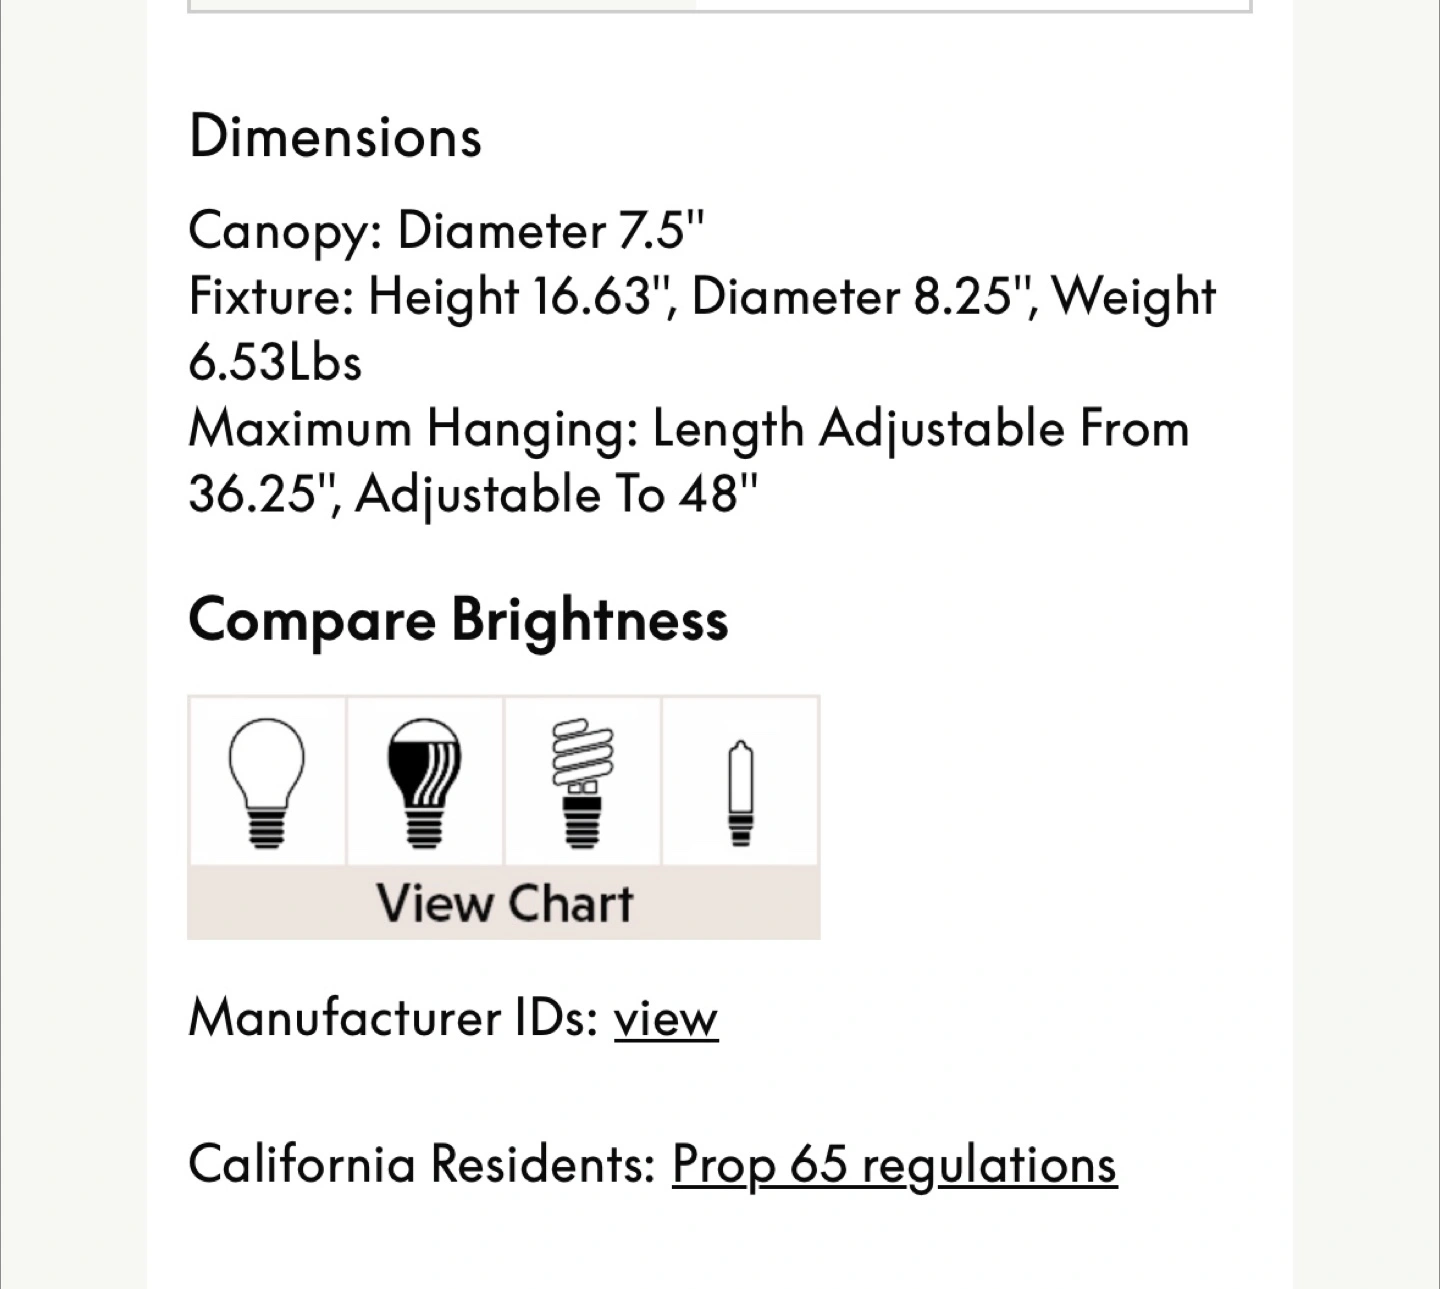Click the Compare Brightness heading
Viewport: 1440px width, 1289px height.
click(x=458, y=621)
